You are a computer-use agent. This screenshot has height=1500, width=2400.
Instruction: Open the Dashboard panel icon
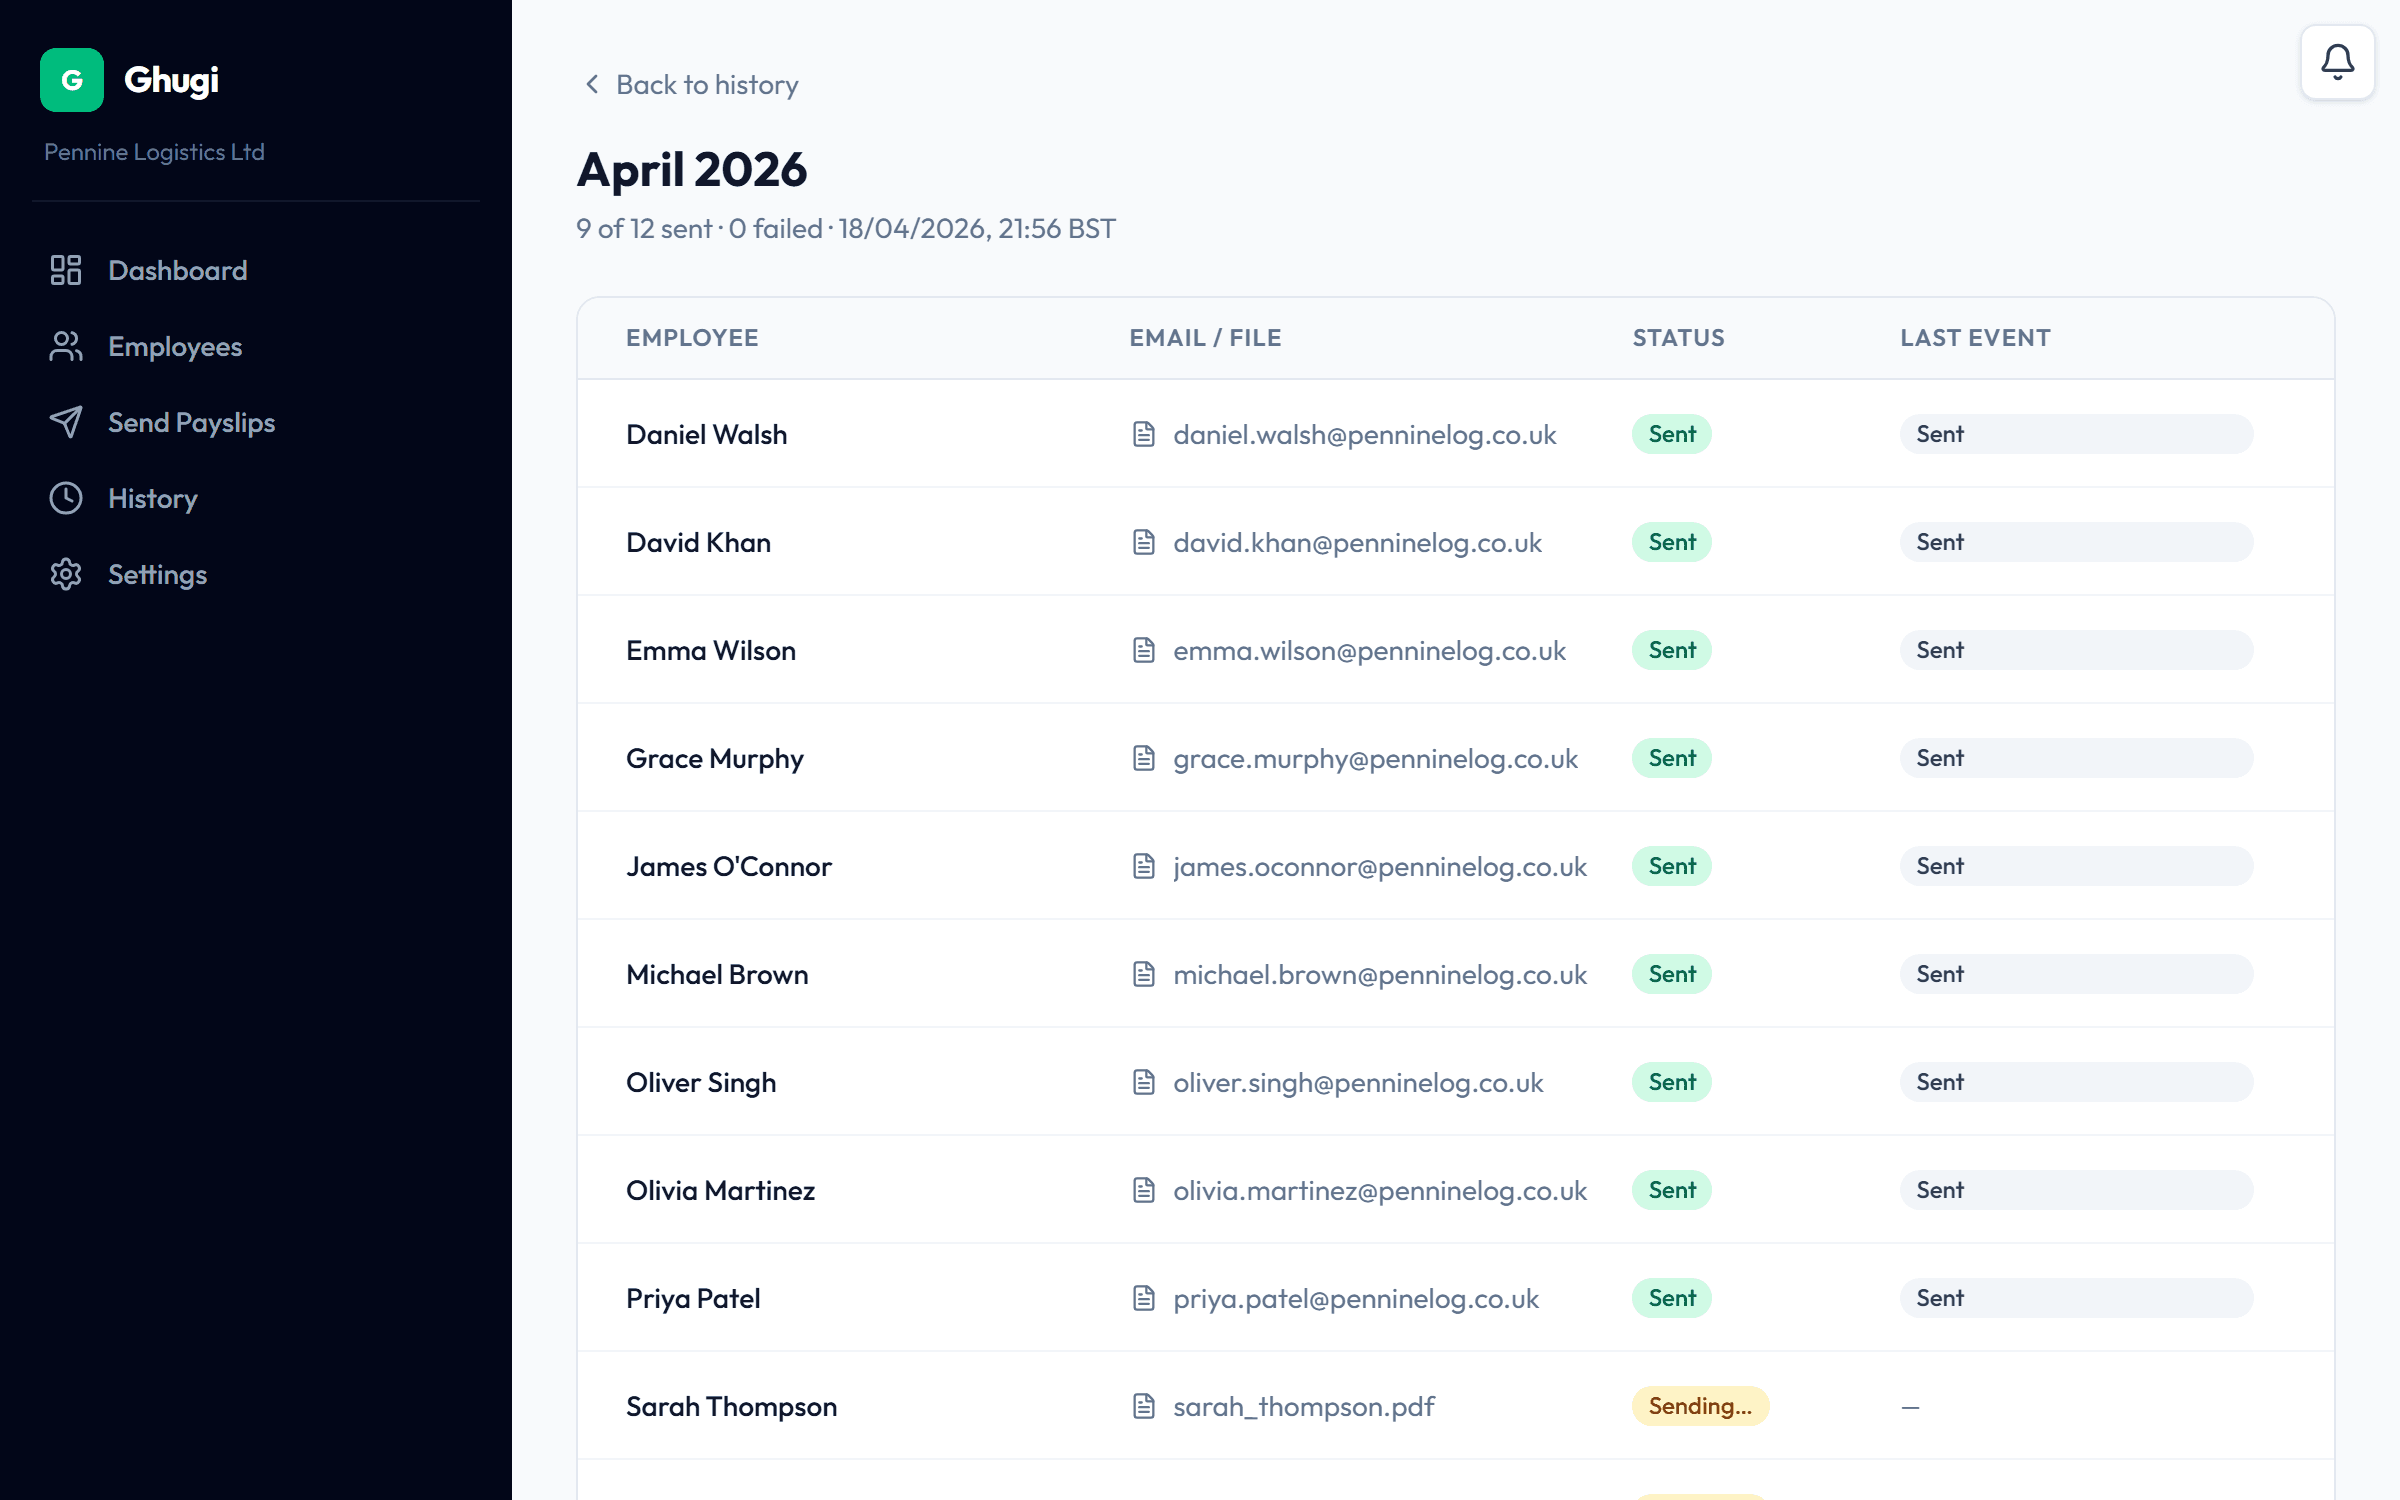[66, 270]
